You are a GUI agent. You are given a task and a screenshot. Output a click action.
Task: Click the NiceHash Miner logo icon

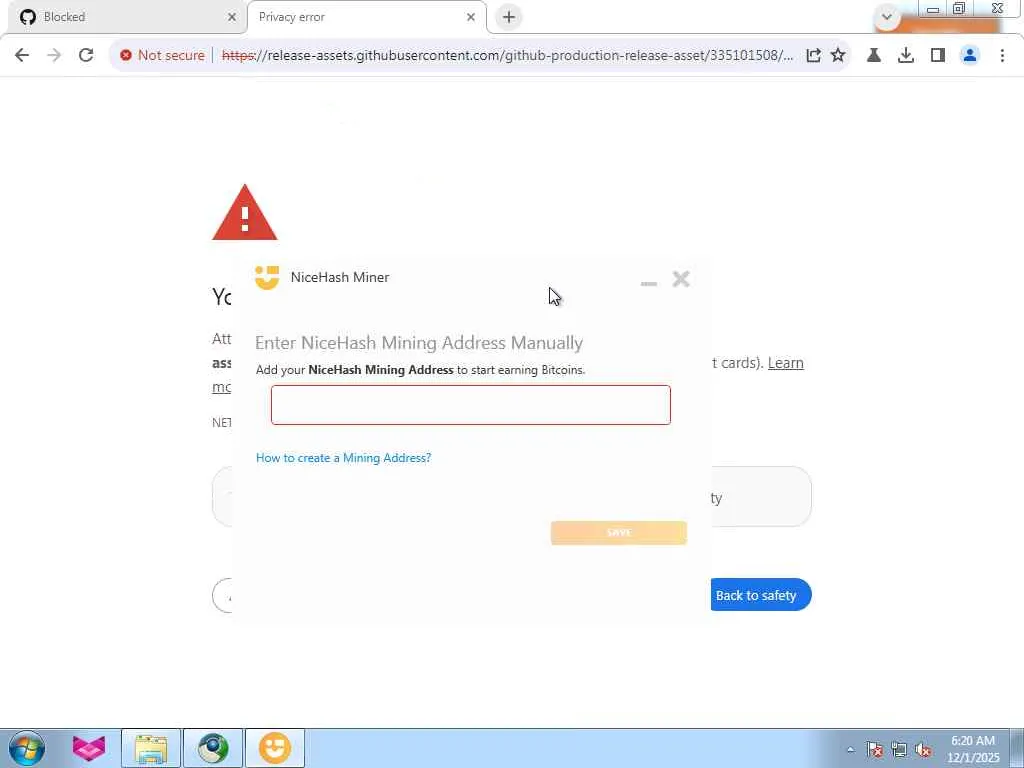click(x=267, y=278)
